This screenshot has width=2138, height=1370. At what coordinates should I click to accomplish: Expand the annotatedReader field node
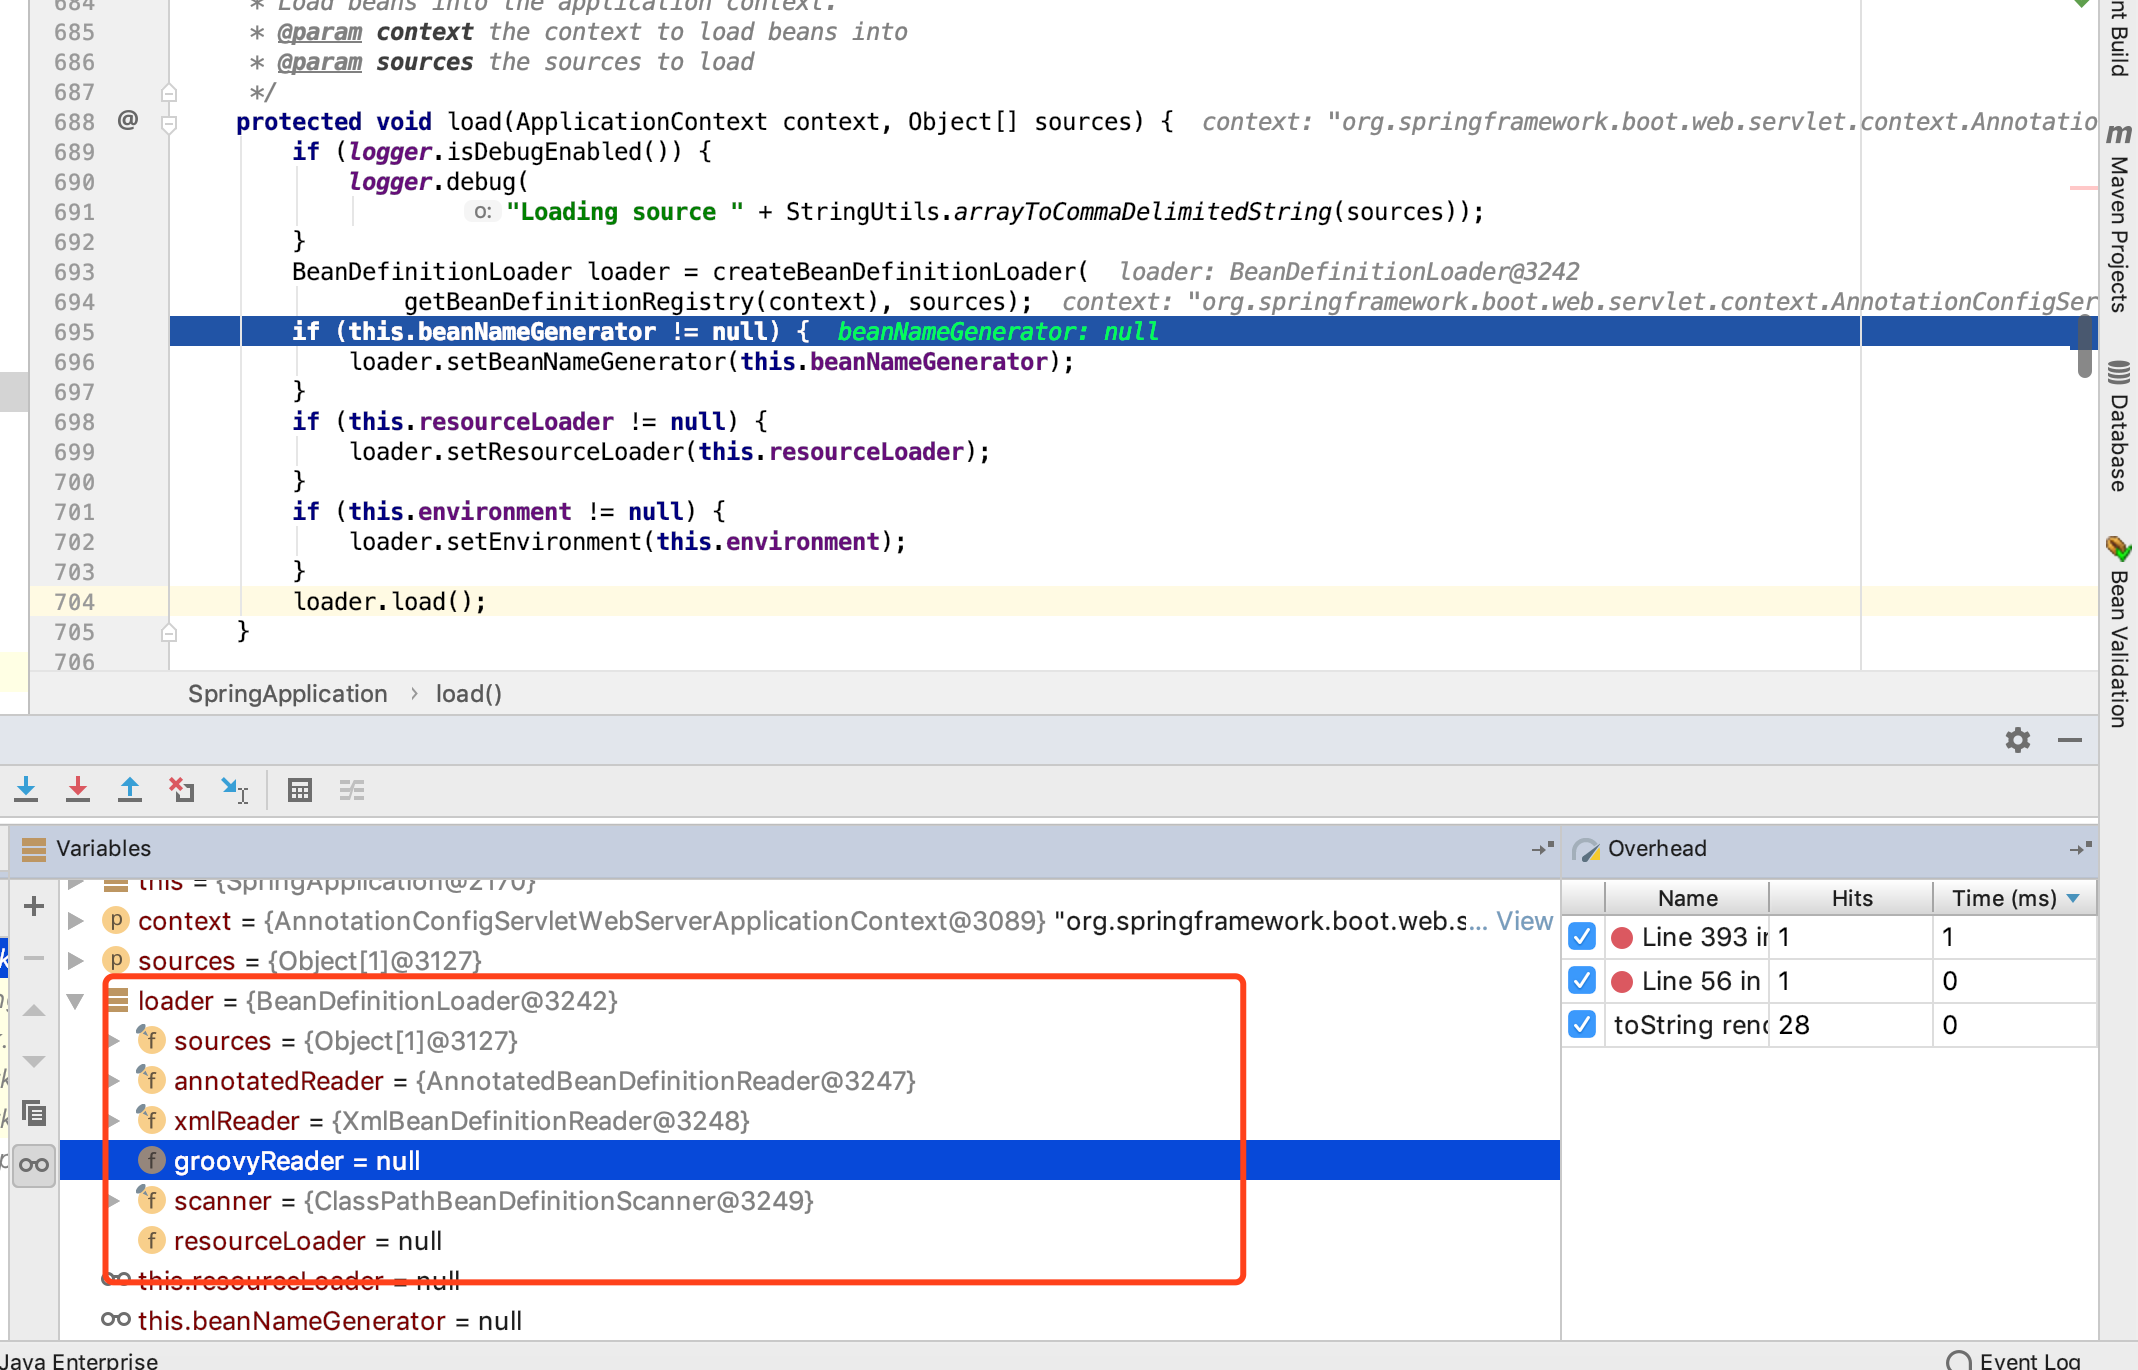(114, 1081)
